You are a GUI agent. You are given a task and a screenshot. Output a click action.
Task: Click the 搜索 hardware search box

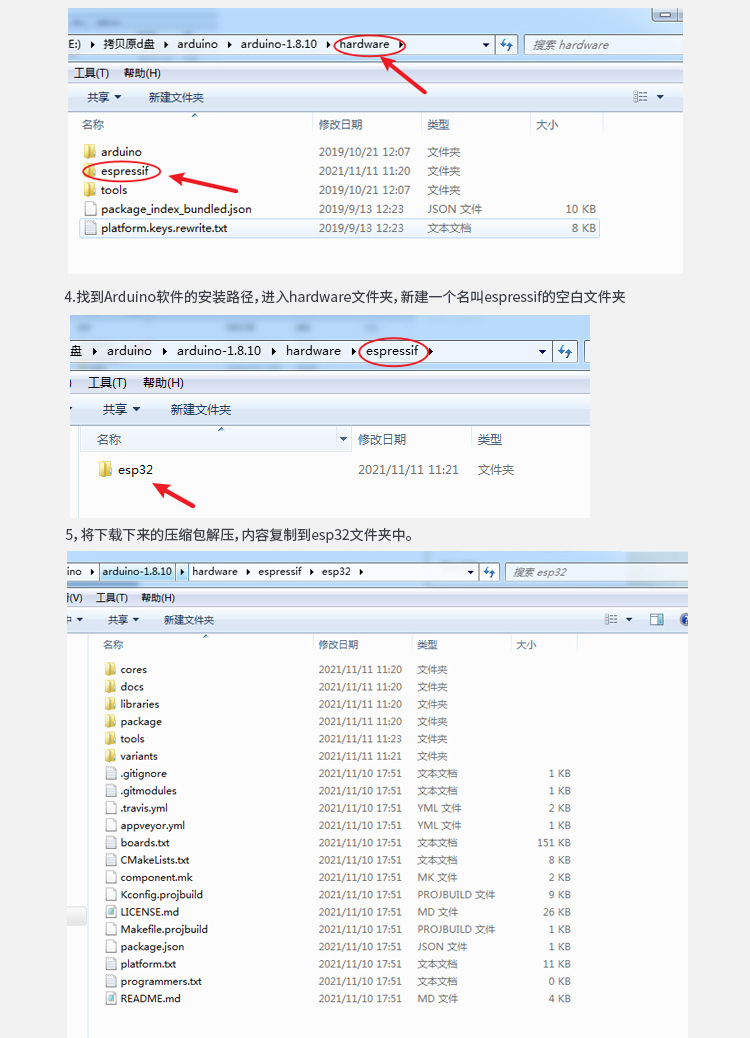click(603, 44)
